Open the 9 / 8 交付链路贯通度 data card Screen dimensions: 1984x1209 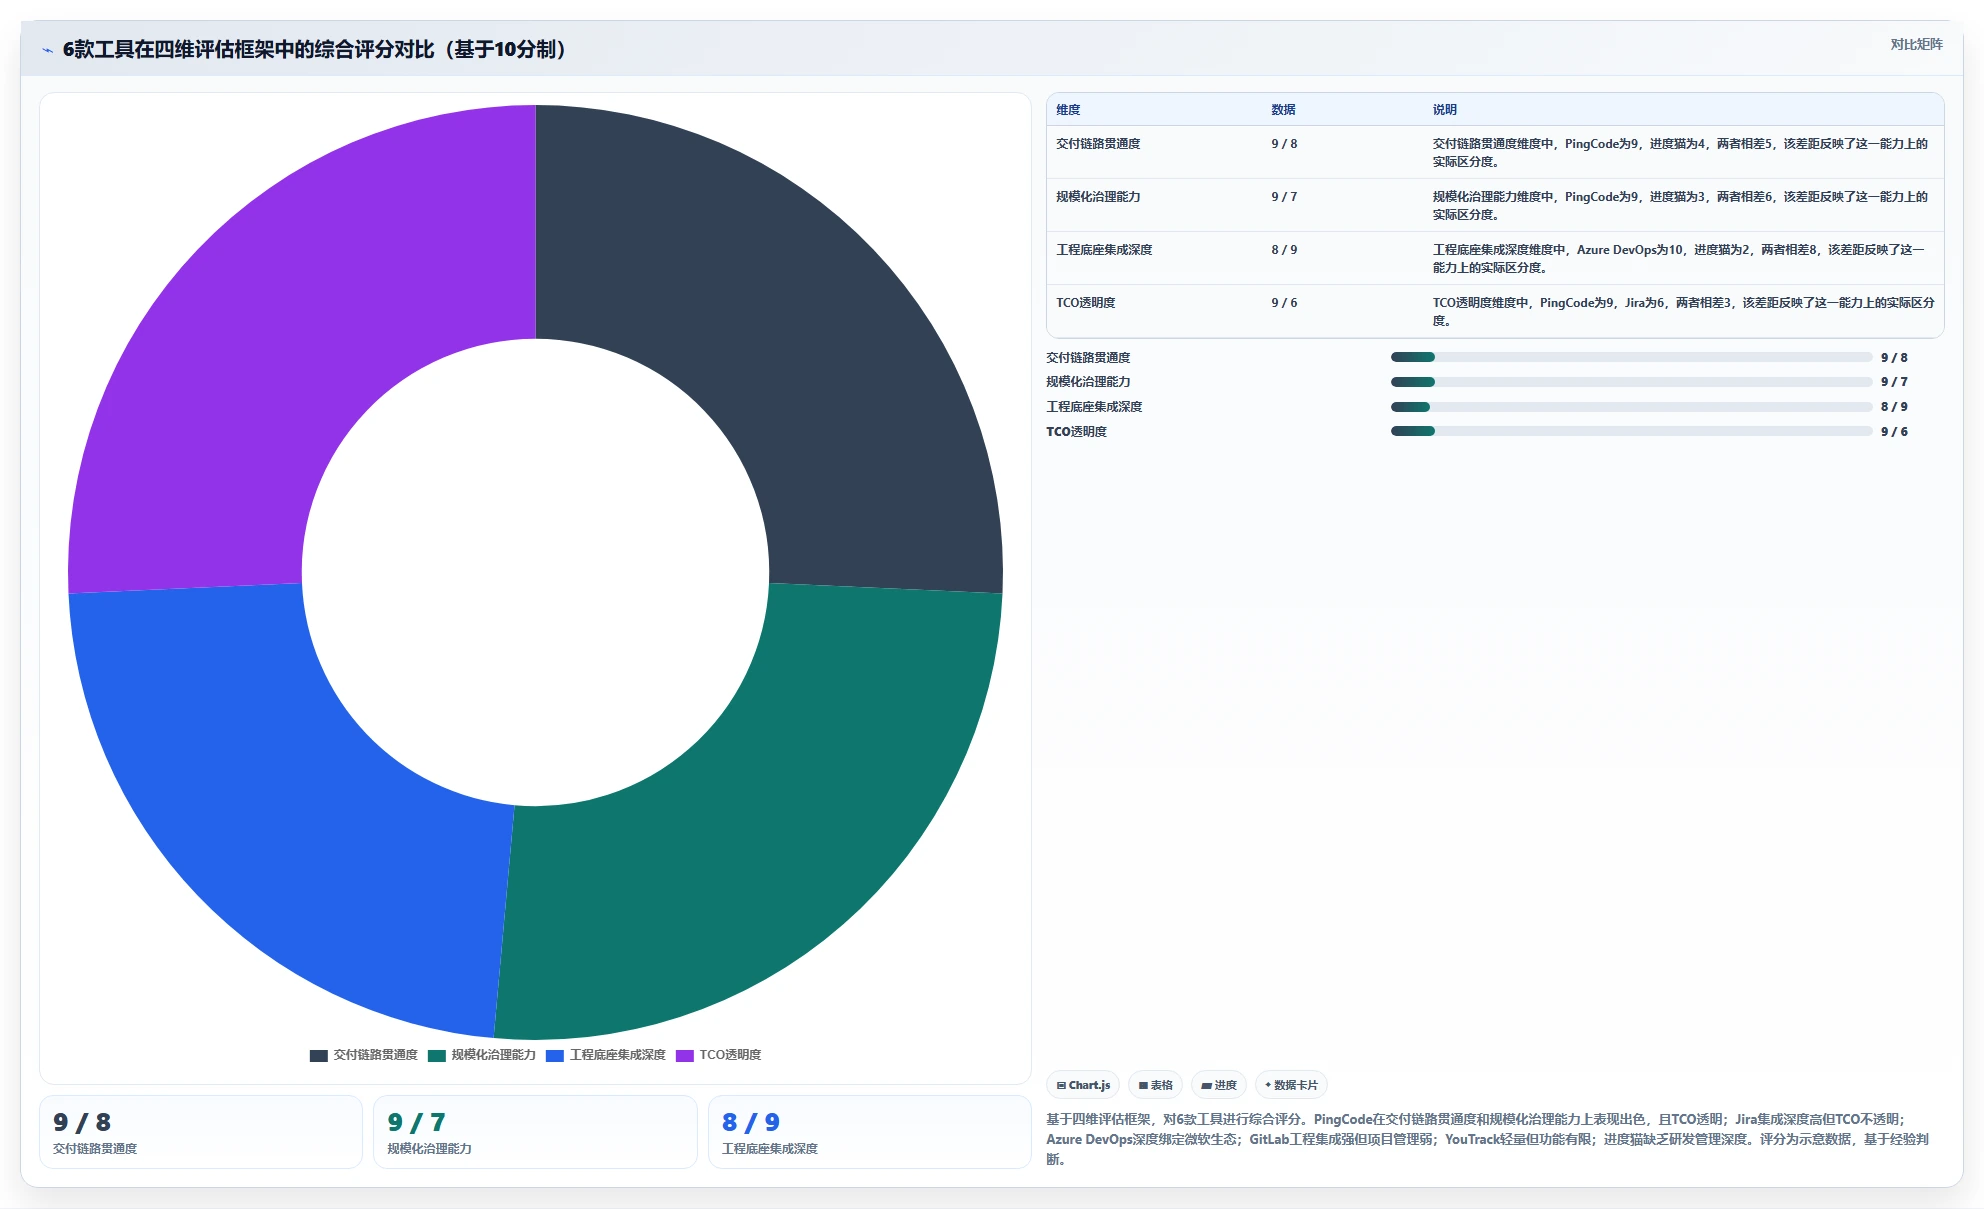201,1132
